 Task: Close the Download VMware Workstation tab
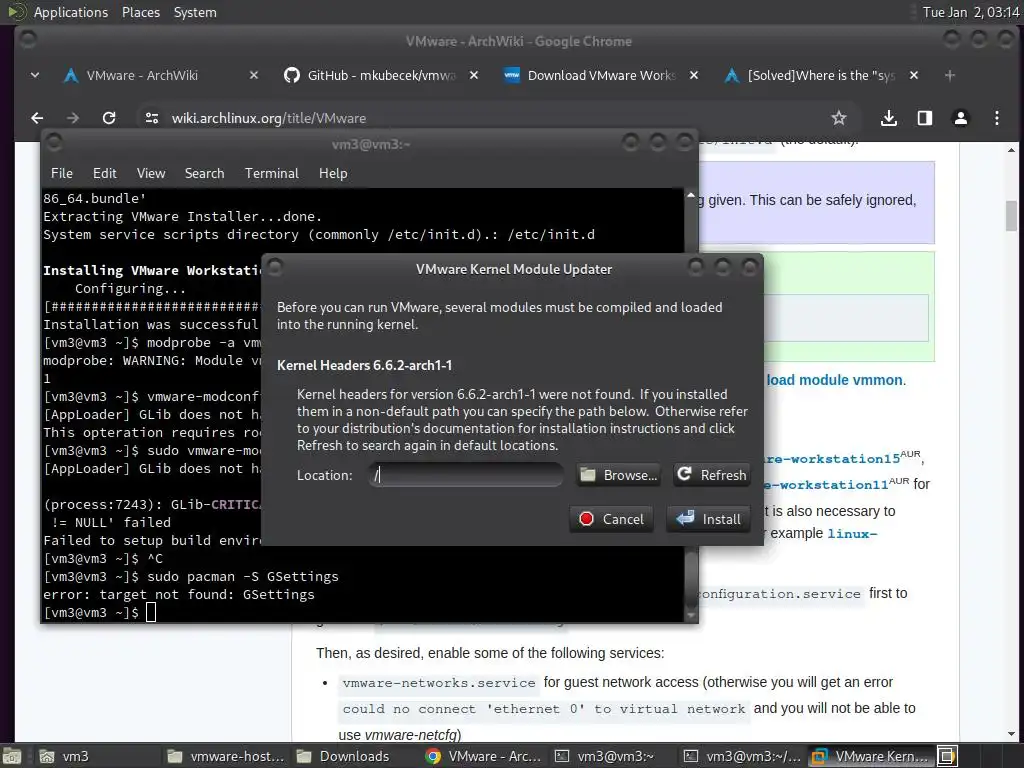[x=694, y=76]
